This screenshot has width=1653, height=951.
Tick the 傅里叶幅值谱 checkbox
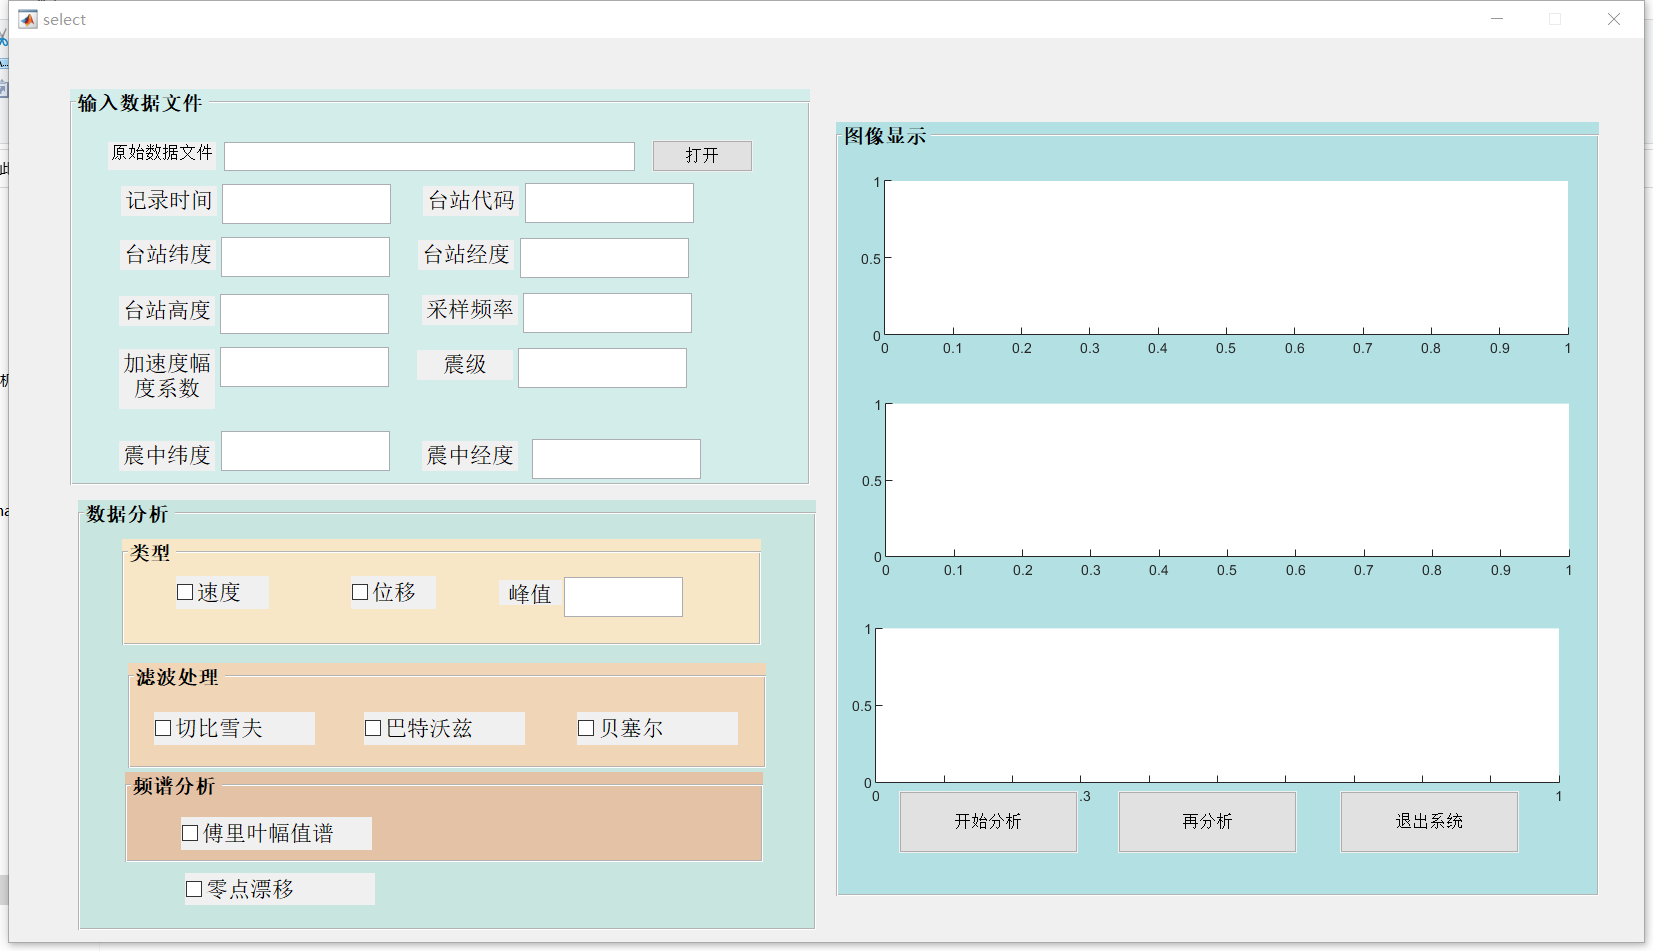pos(190,833)
